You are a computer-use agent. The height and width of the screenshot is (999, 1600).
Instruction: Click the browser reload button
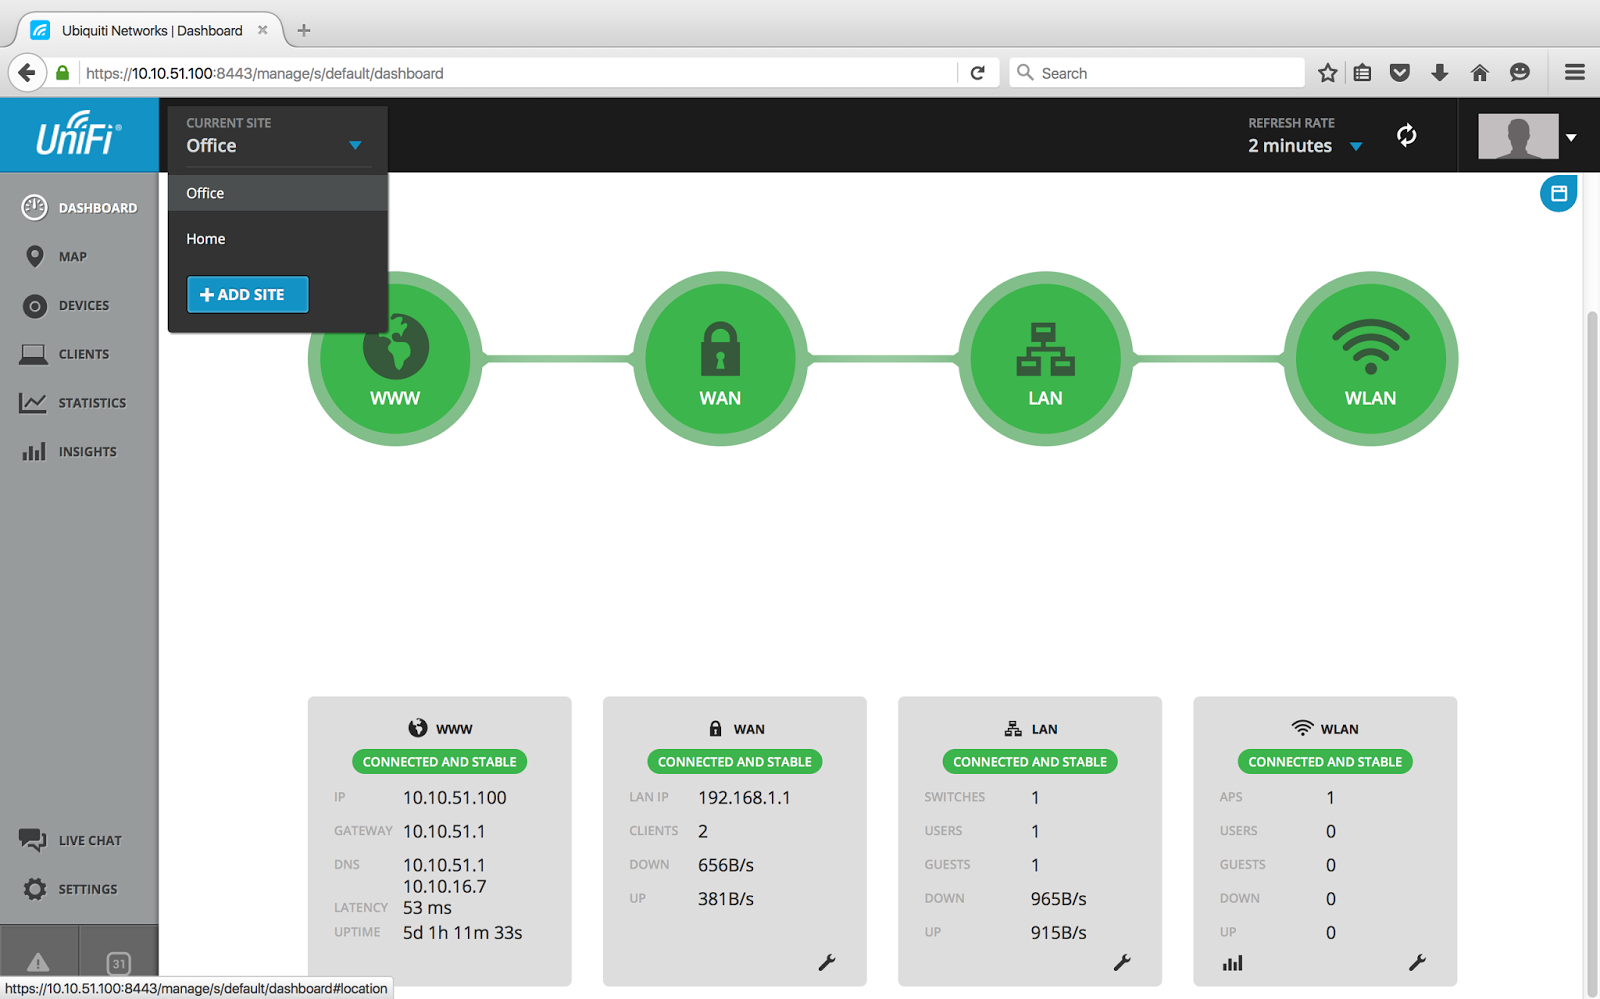point(978,72)
